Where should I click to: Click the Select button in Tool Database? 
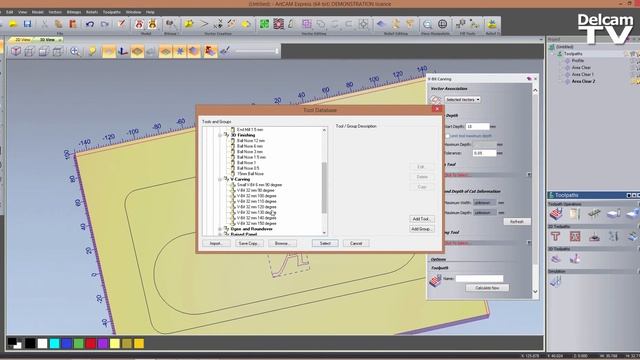325,243
